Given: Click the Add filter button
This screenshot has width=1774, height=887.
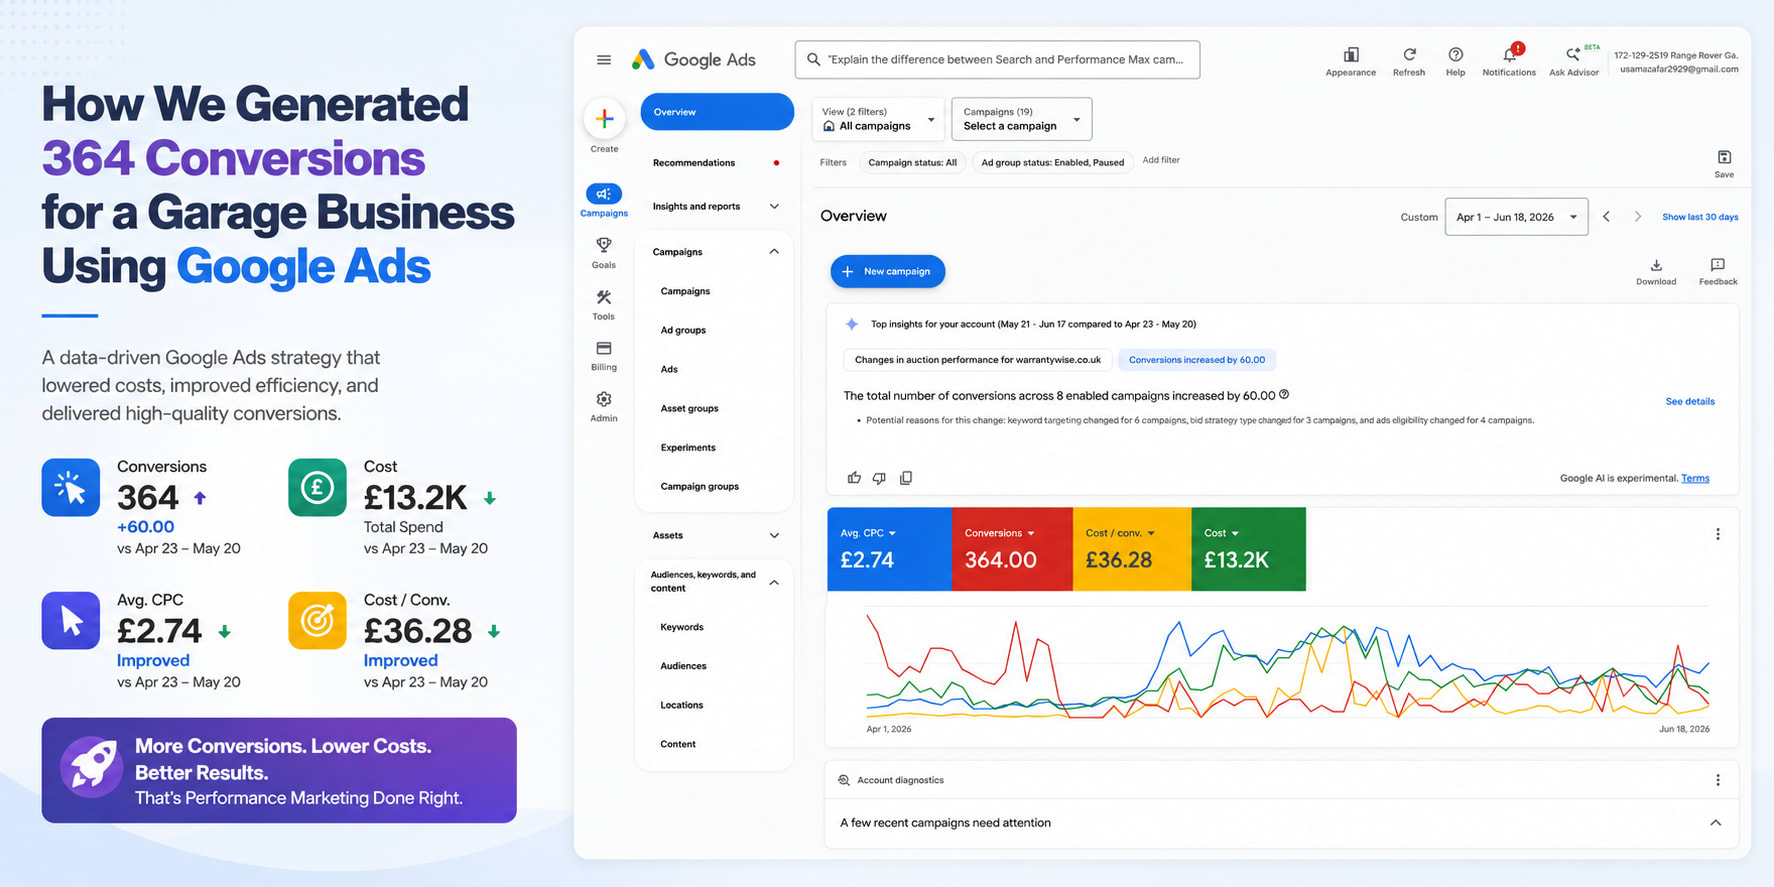Looking at the screenshot, I should (1161, 160).
